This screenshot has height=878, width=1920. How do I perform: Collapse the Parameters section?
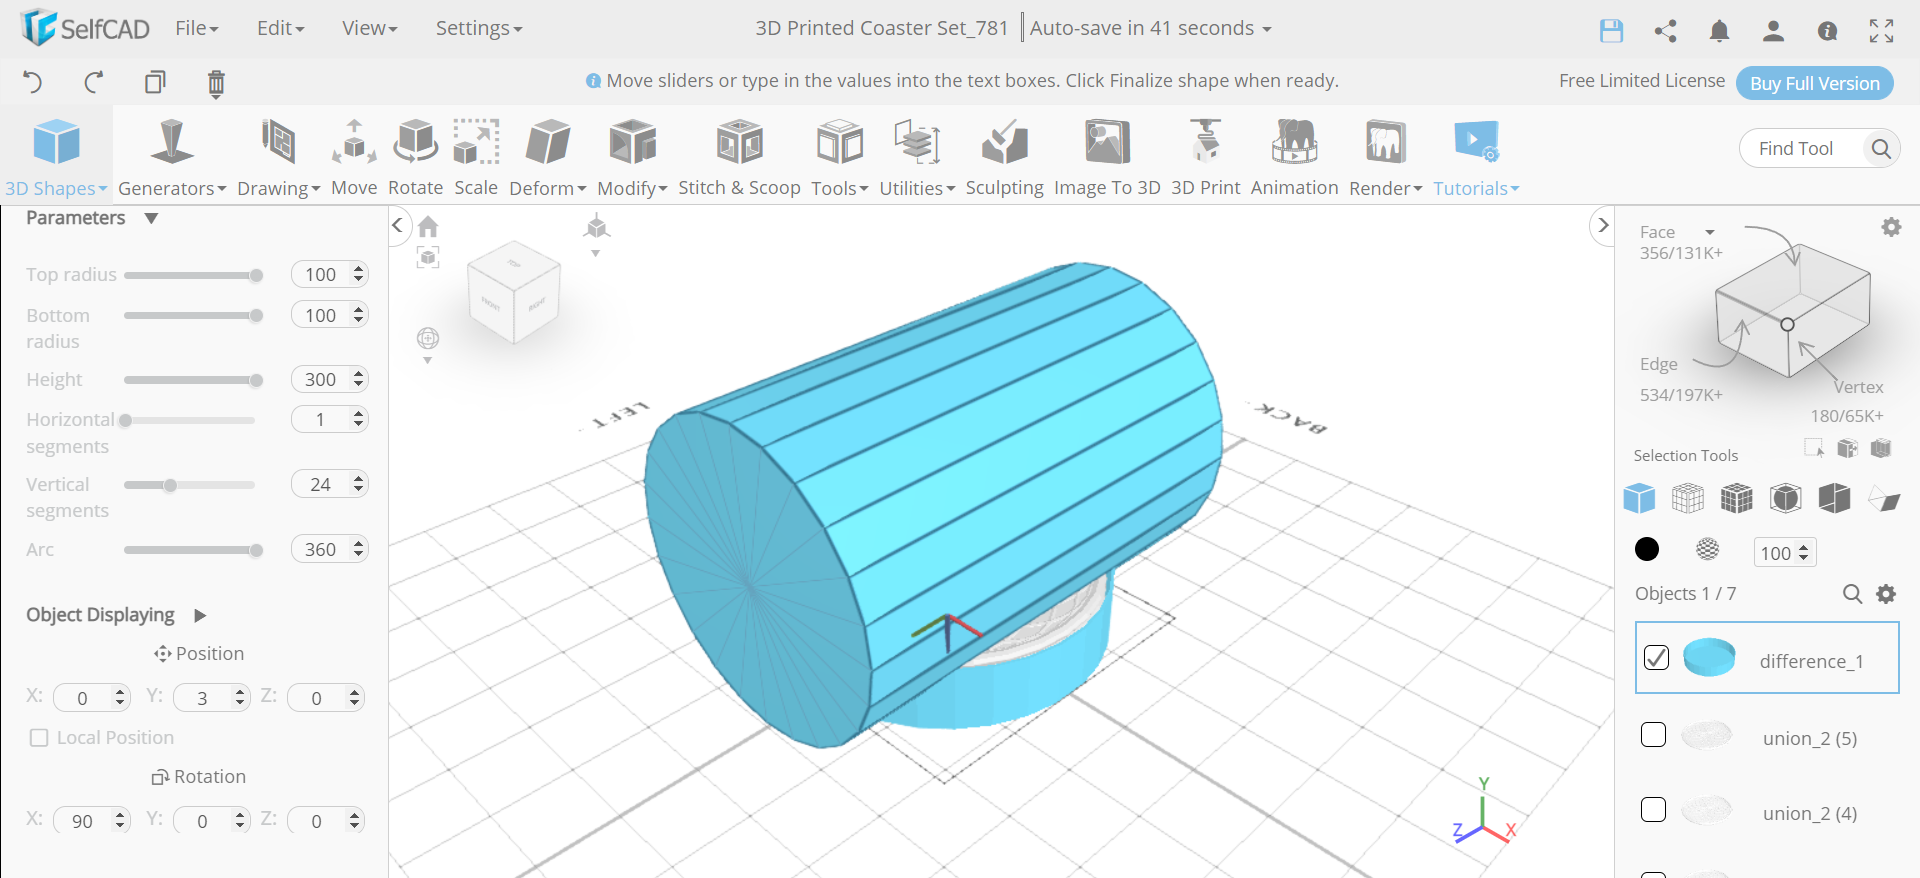pyautogui.click(x=151, y=218)
